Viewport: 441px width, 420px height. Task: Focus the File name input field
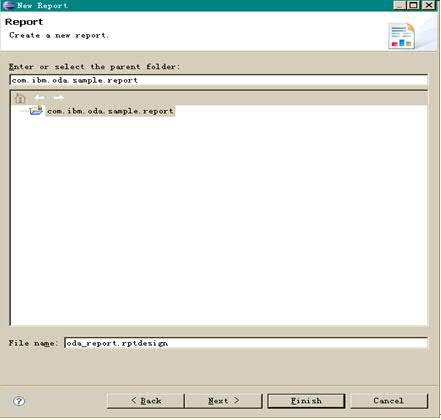coord(246,343)
